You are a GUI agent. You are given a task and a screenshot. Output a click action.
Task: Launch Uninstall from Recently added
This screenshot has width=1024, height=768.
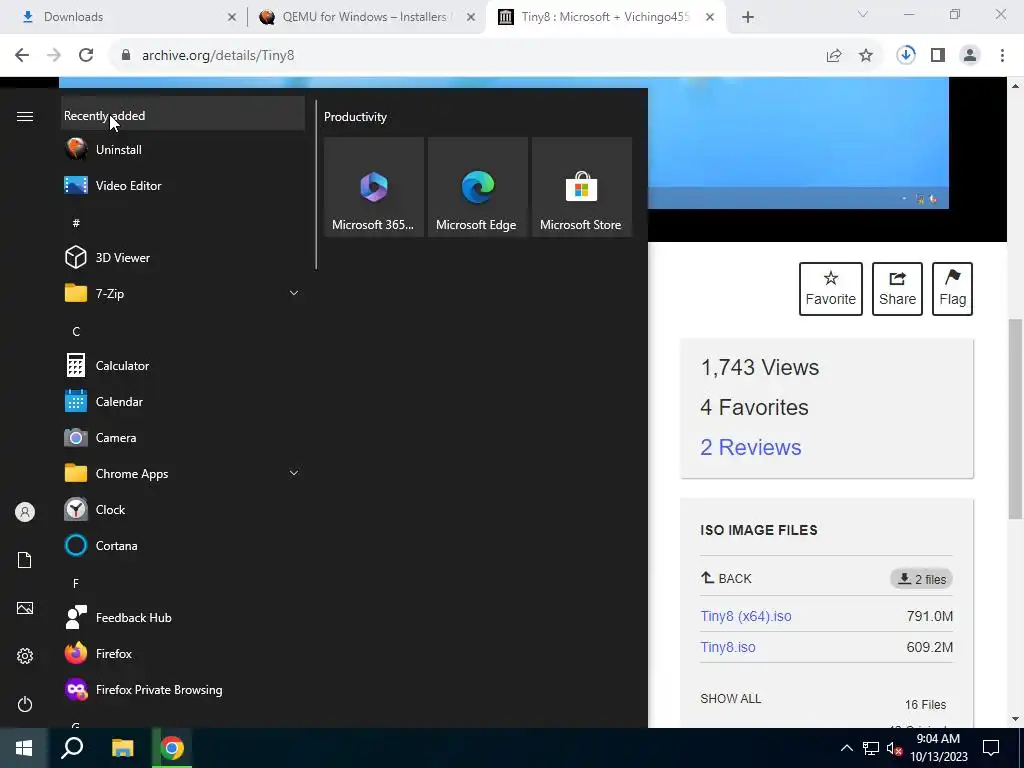tap(182, 150)
